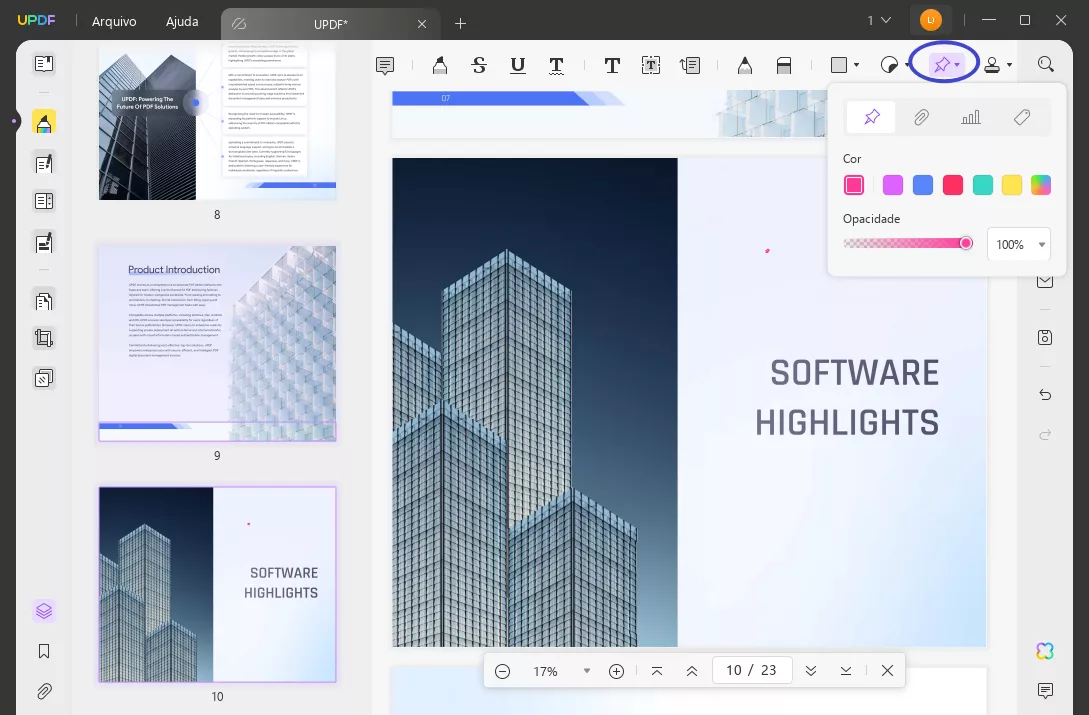Pick the teal color swatch
The width and height of the screenshot is (1089, 715).
pyautogui.click(x=983, y=185)
